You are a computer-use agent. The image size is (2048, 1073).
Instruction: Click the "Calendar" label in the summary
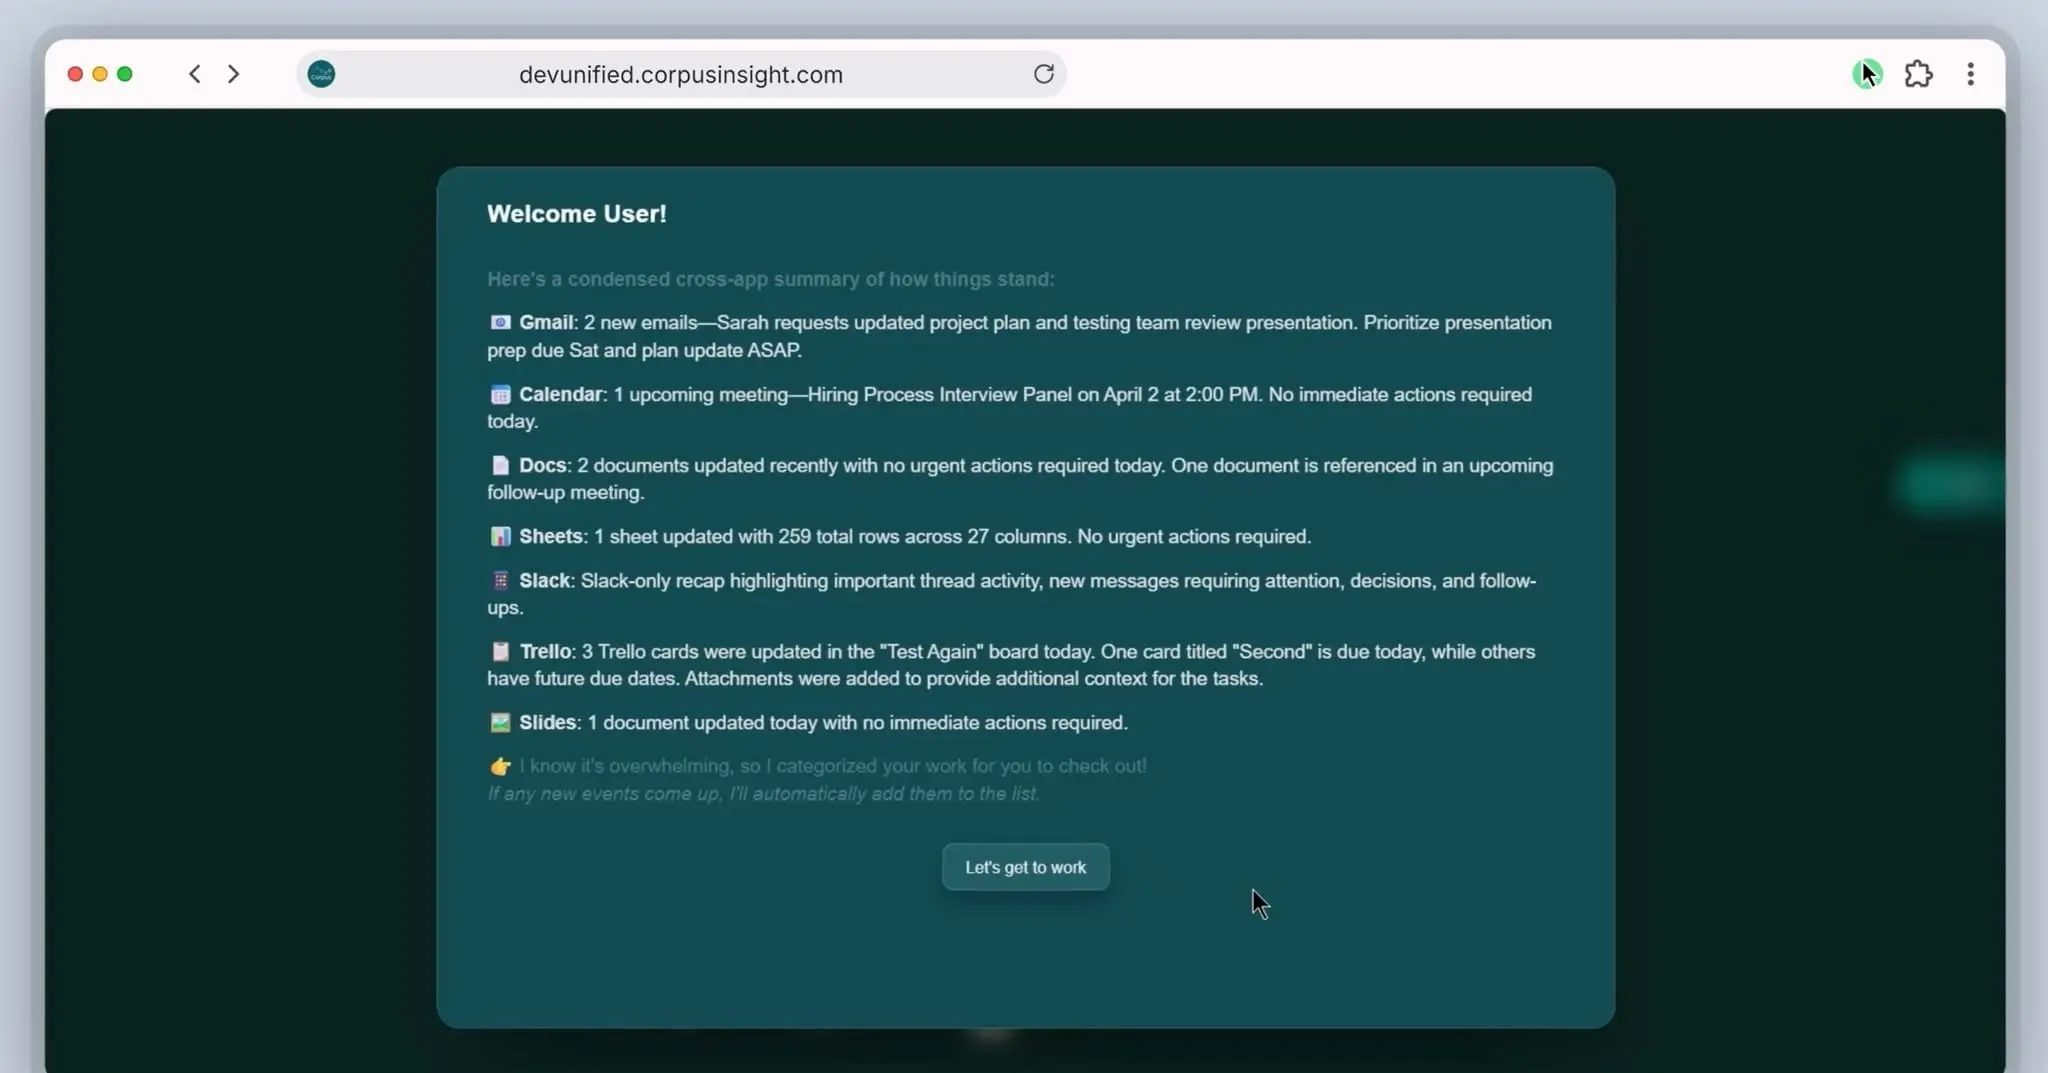click(x=561, y=394)
